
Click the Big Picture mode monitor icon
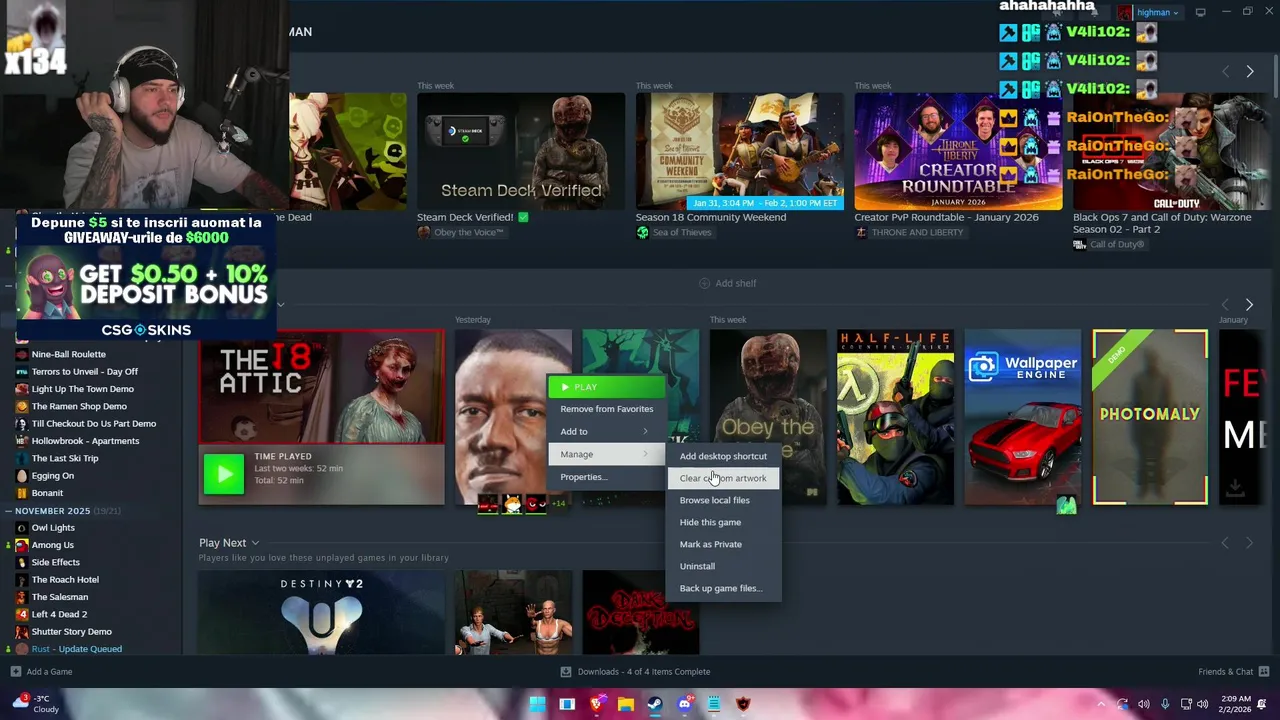pos(1201,12)
